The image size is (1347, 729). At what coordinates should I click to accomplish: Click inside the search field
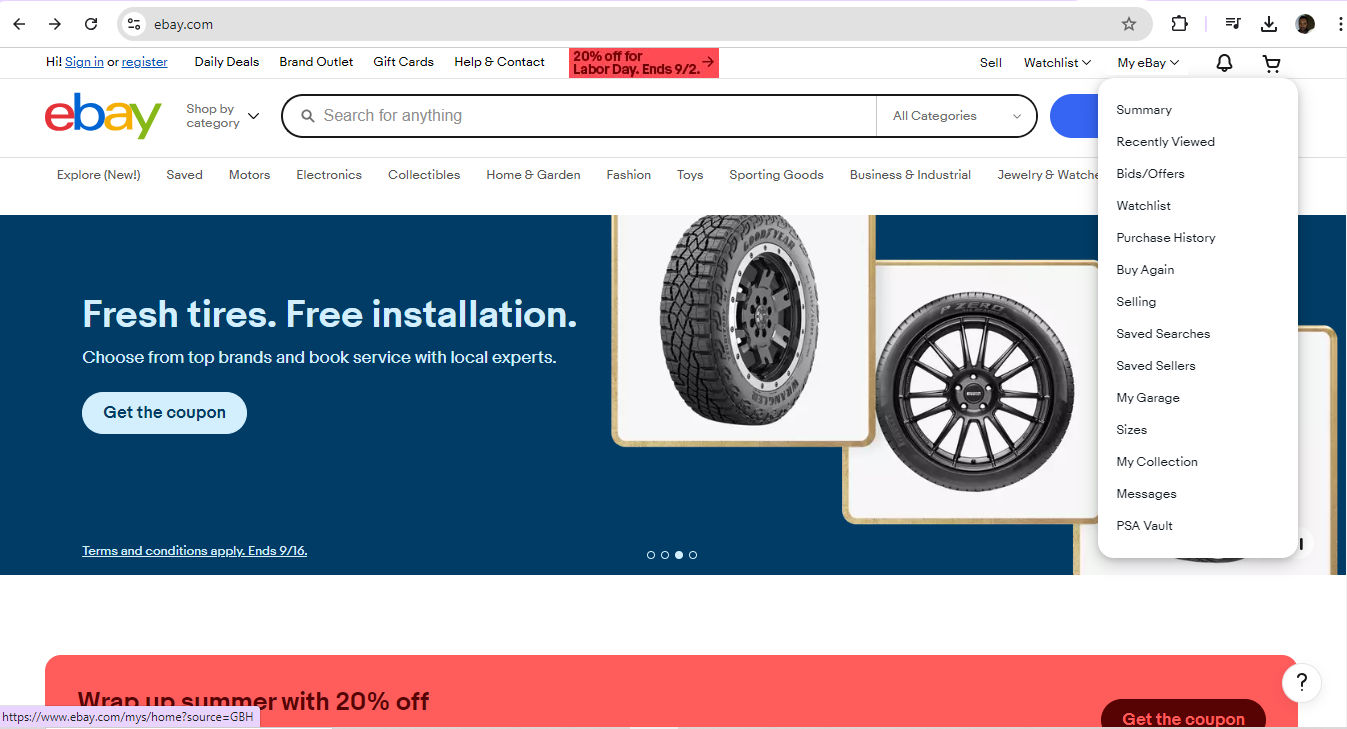[x=580, y=115]
